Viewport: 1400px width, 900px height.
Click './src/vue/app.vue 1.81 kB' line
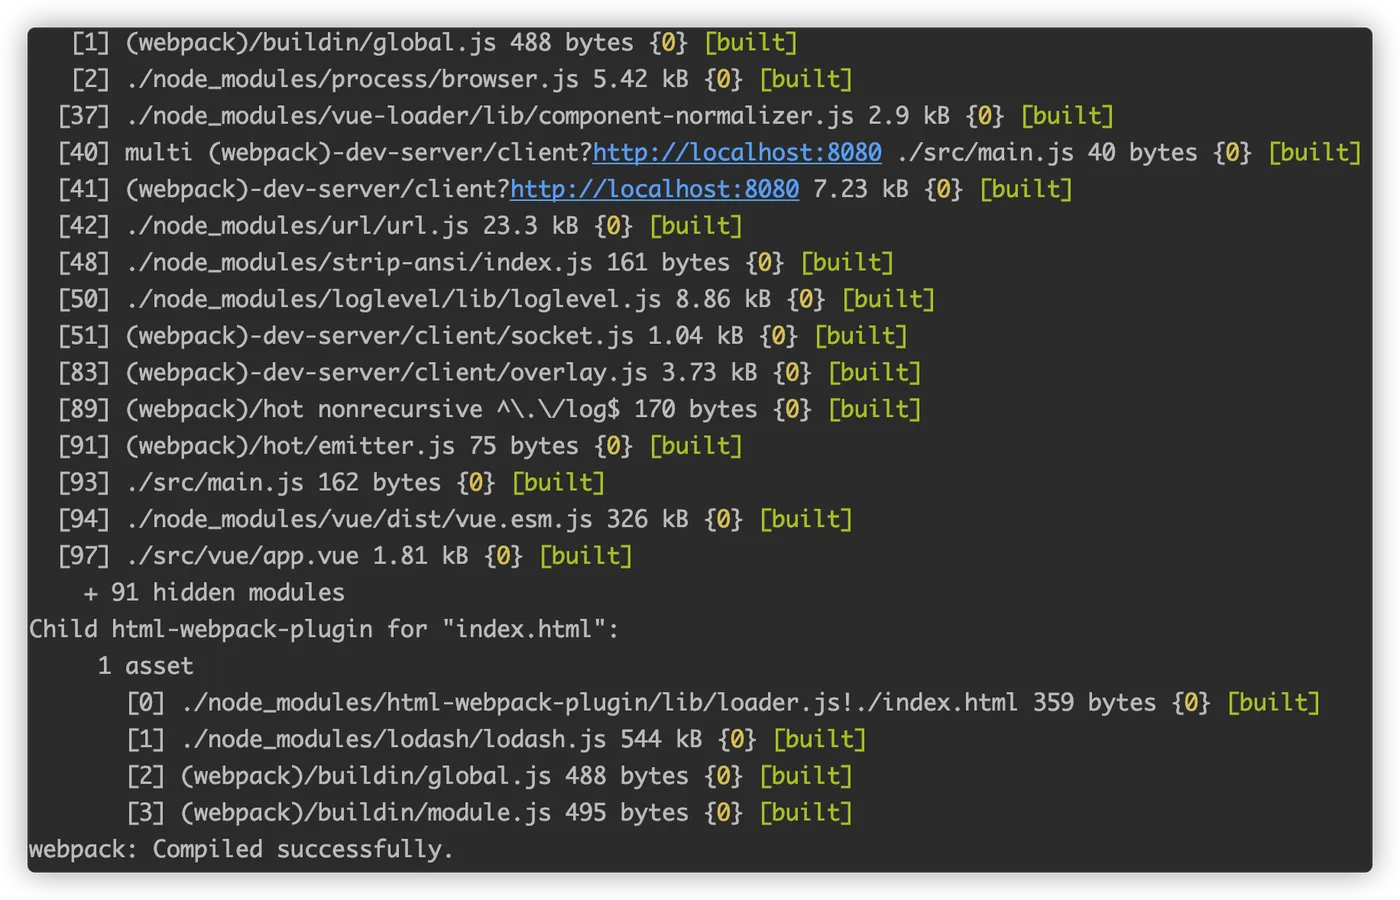[x=345, y=556]
